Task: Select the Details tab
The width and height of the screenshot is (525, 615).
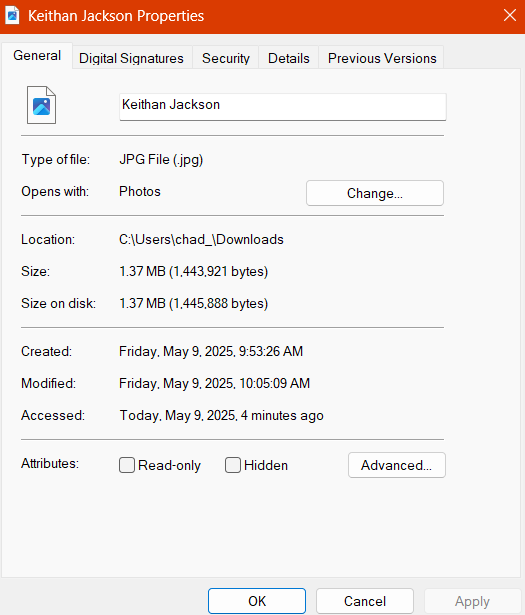Action: click(289, 58)
